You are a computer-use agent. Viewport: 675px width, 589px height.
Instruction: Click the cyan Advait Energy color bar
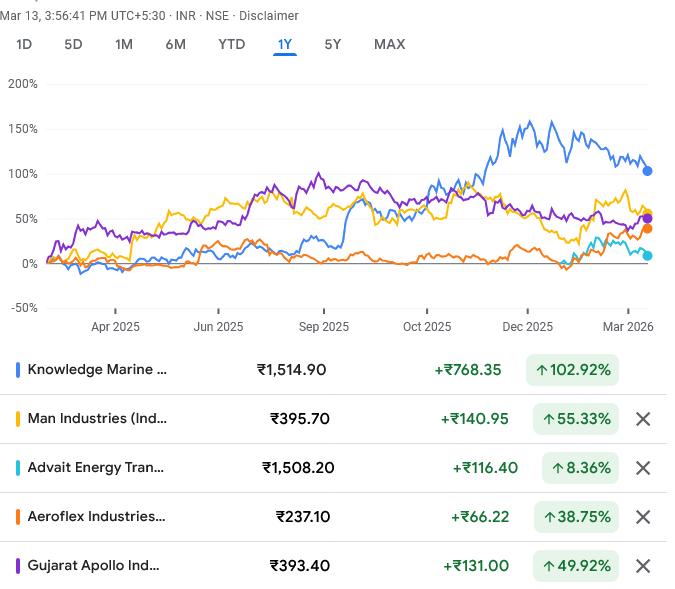point(18,468)
